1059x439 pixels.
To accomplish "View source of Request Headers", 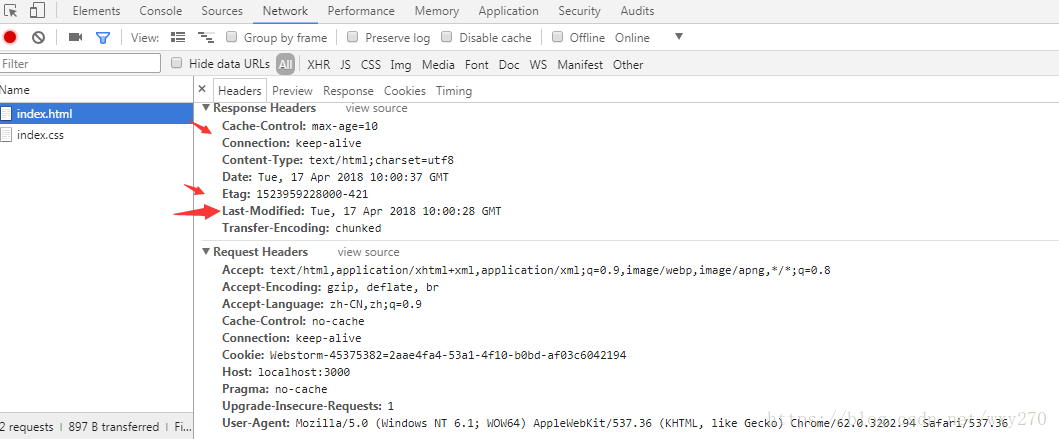I will 368,252.
